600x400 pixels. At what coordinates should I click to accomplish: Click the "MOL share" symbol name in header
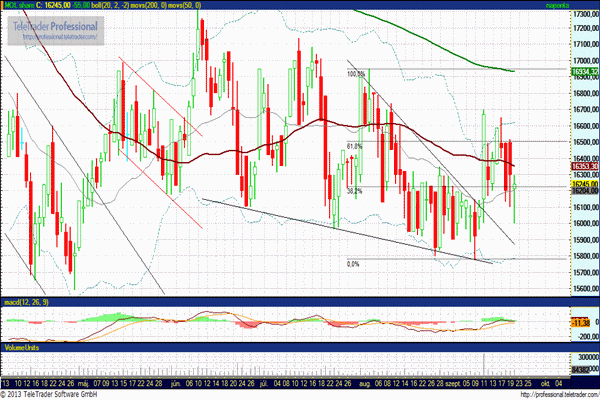click(19, 5)
